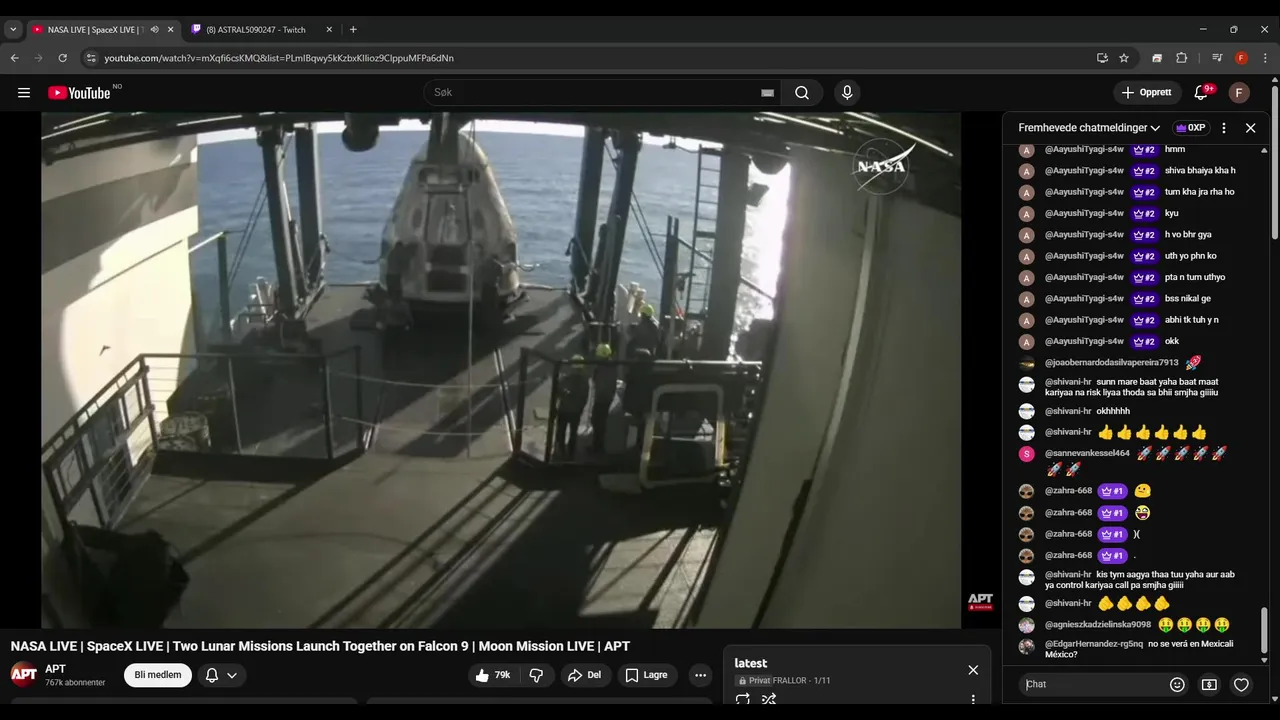This screenshot has height=720, width=1280.
Task: Share the video with Del button
Action: coord(585,675)
